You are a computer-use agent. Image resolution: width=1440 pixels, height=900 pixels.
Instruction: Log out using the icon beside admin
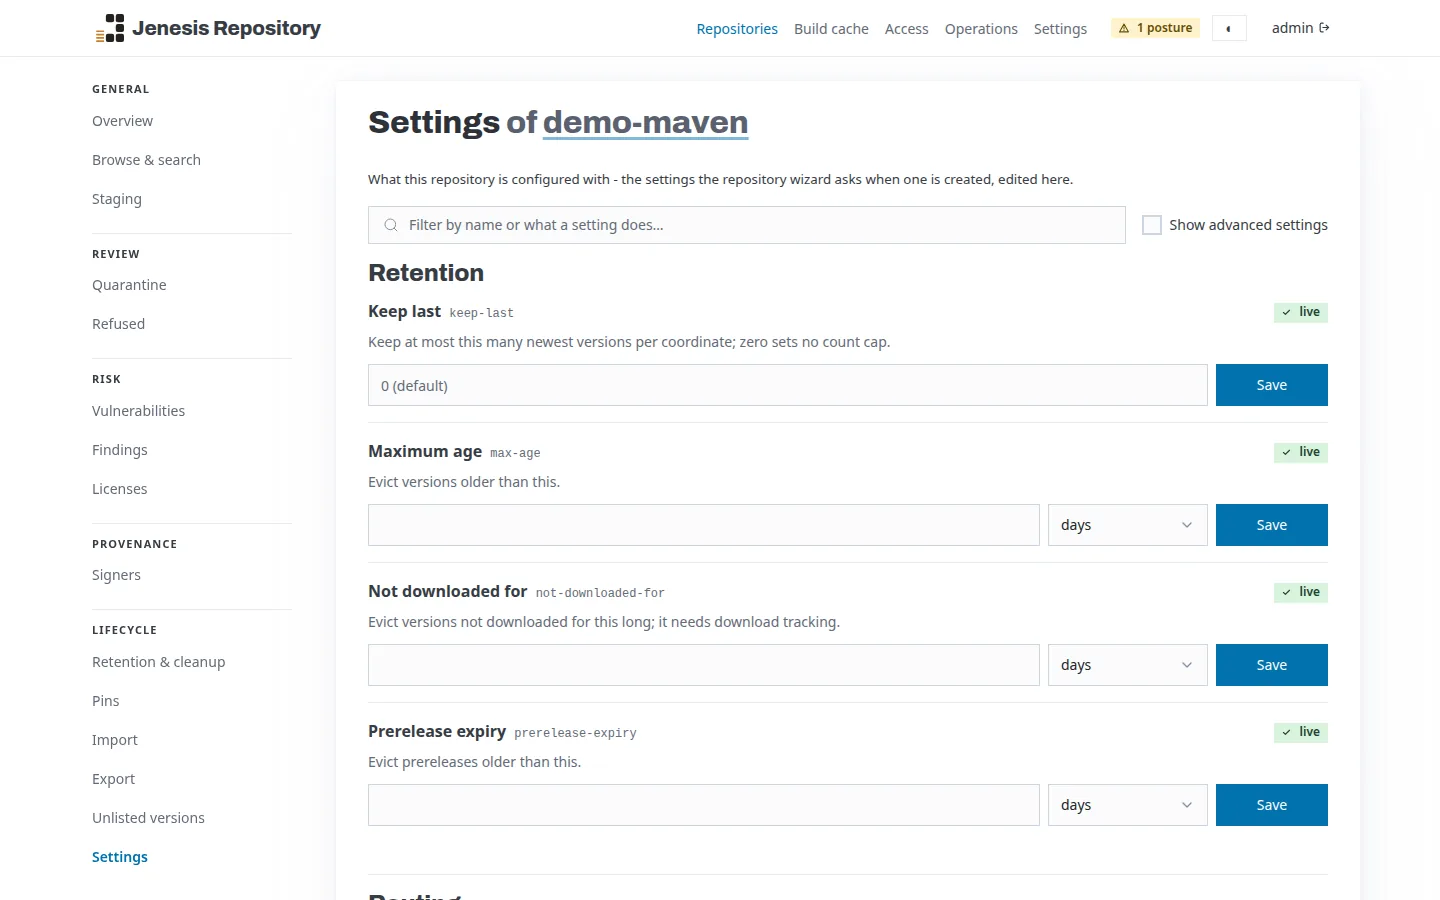pos(1325,28)
